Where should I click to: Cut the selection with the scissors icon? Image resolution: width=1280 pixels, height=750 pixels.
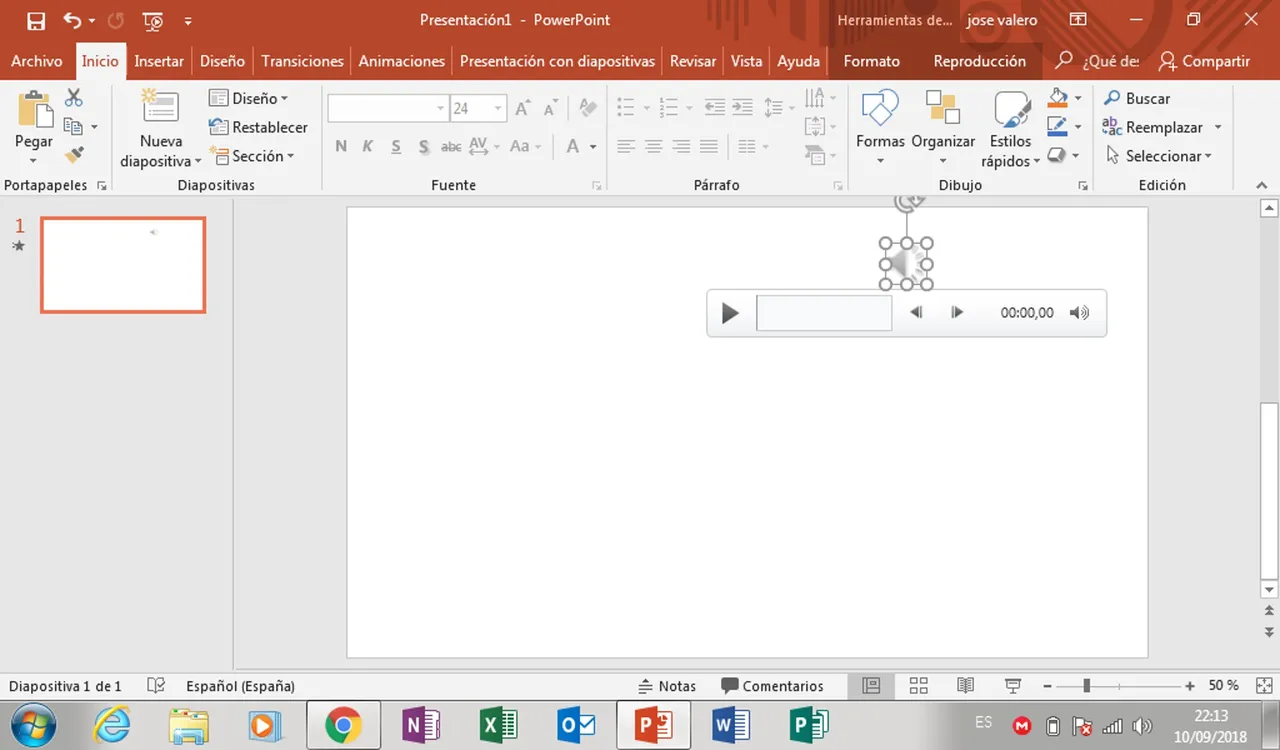click(x=74, y=98)
